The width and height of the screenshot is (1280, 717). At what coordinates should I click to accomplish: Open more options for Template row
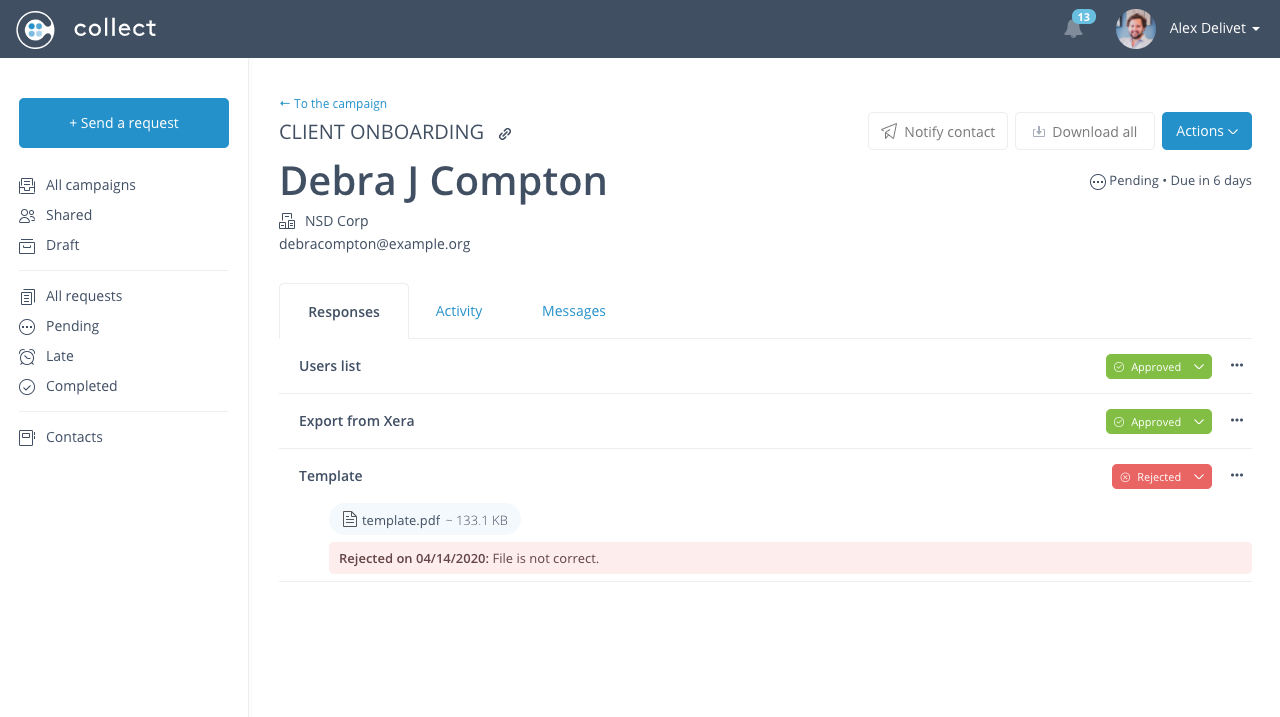pyautogui.click(x=1237, y=476)
